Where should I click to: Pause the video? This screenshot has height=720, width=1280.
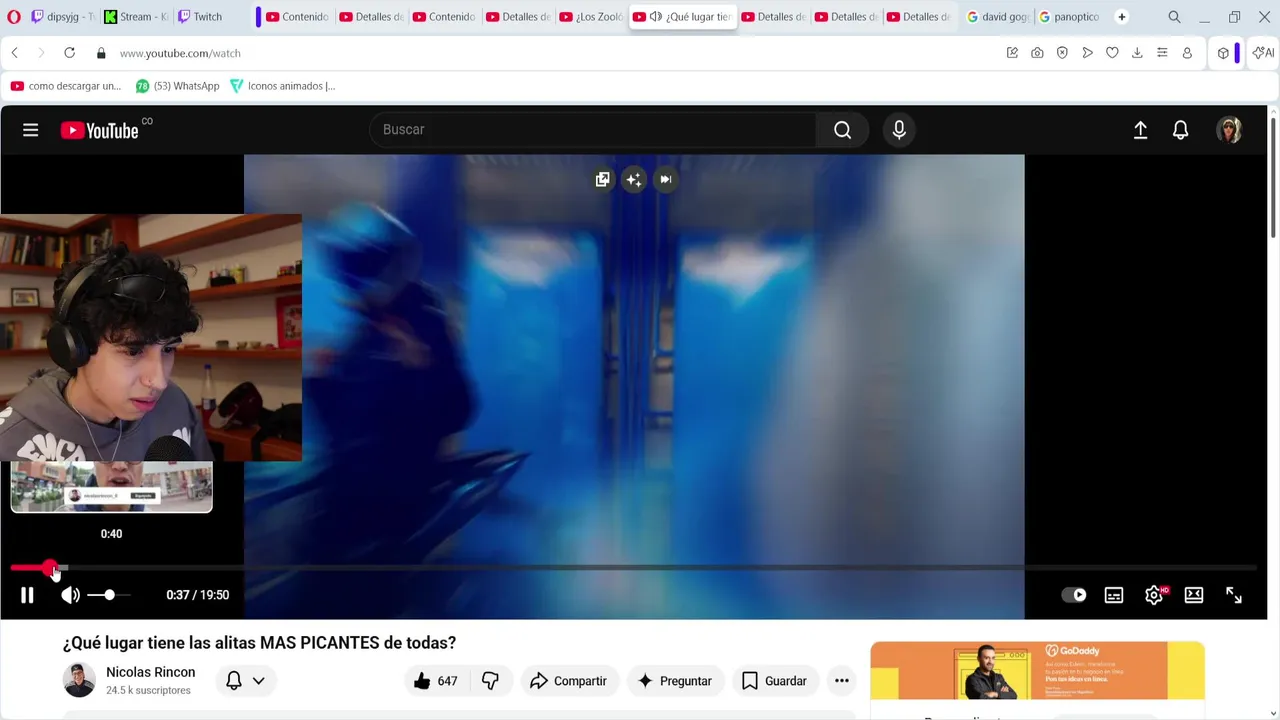tap(27, 595)
